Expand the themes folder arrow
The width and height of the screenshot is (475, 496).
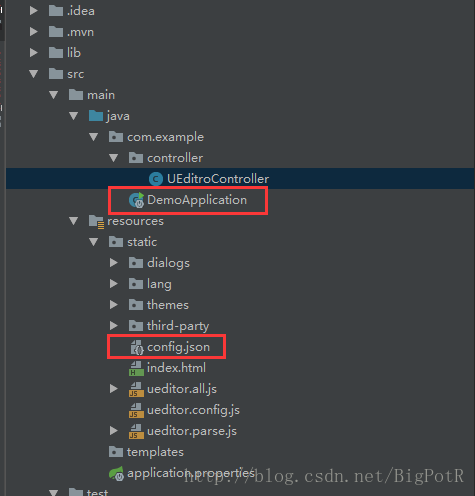pyautogui.click(x=114, y=305)
